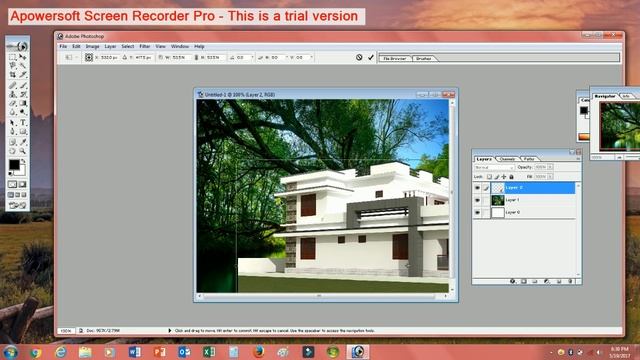Add a layer mask in Layers panel

(x=523, y=281)
